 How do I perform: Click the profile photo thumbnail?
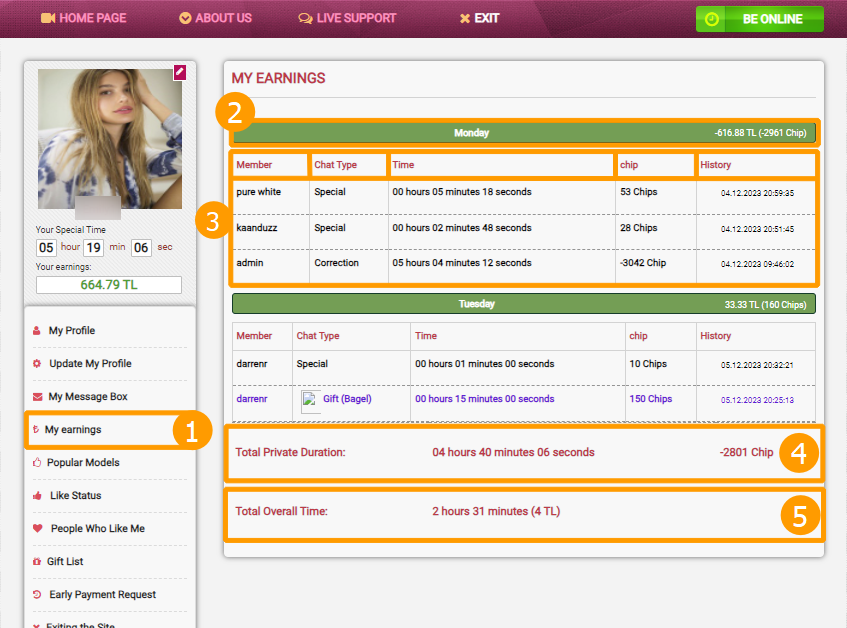coord(109,138)
